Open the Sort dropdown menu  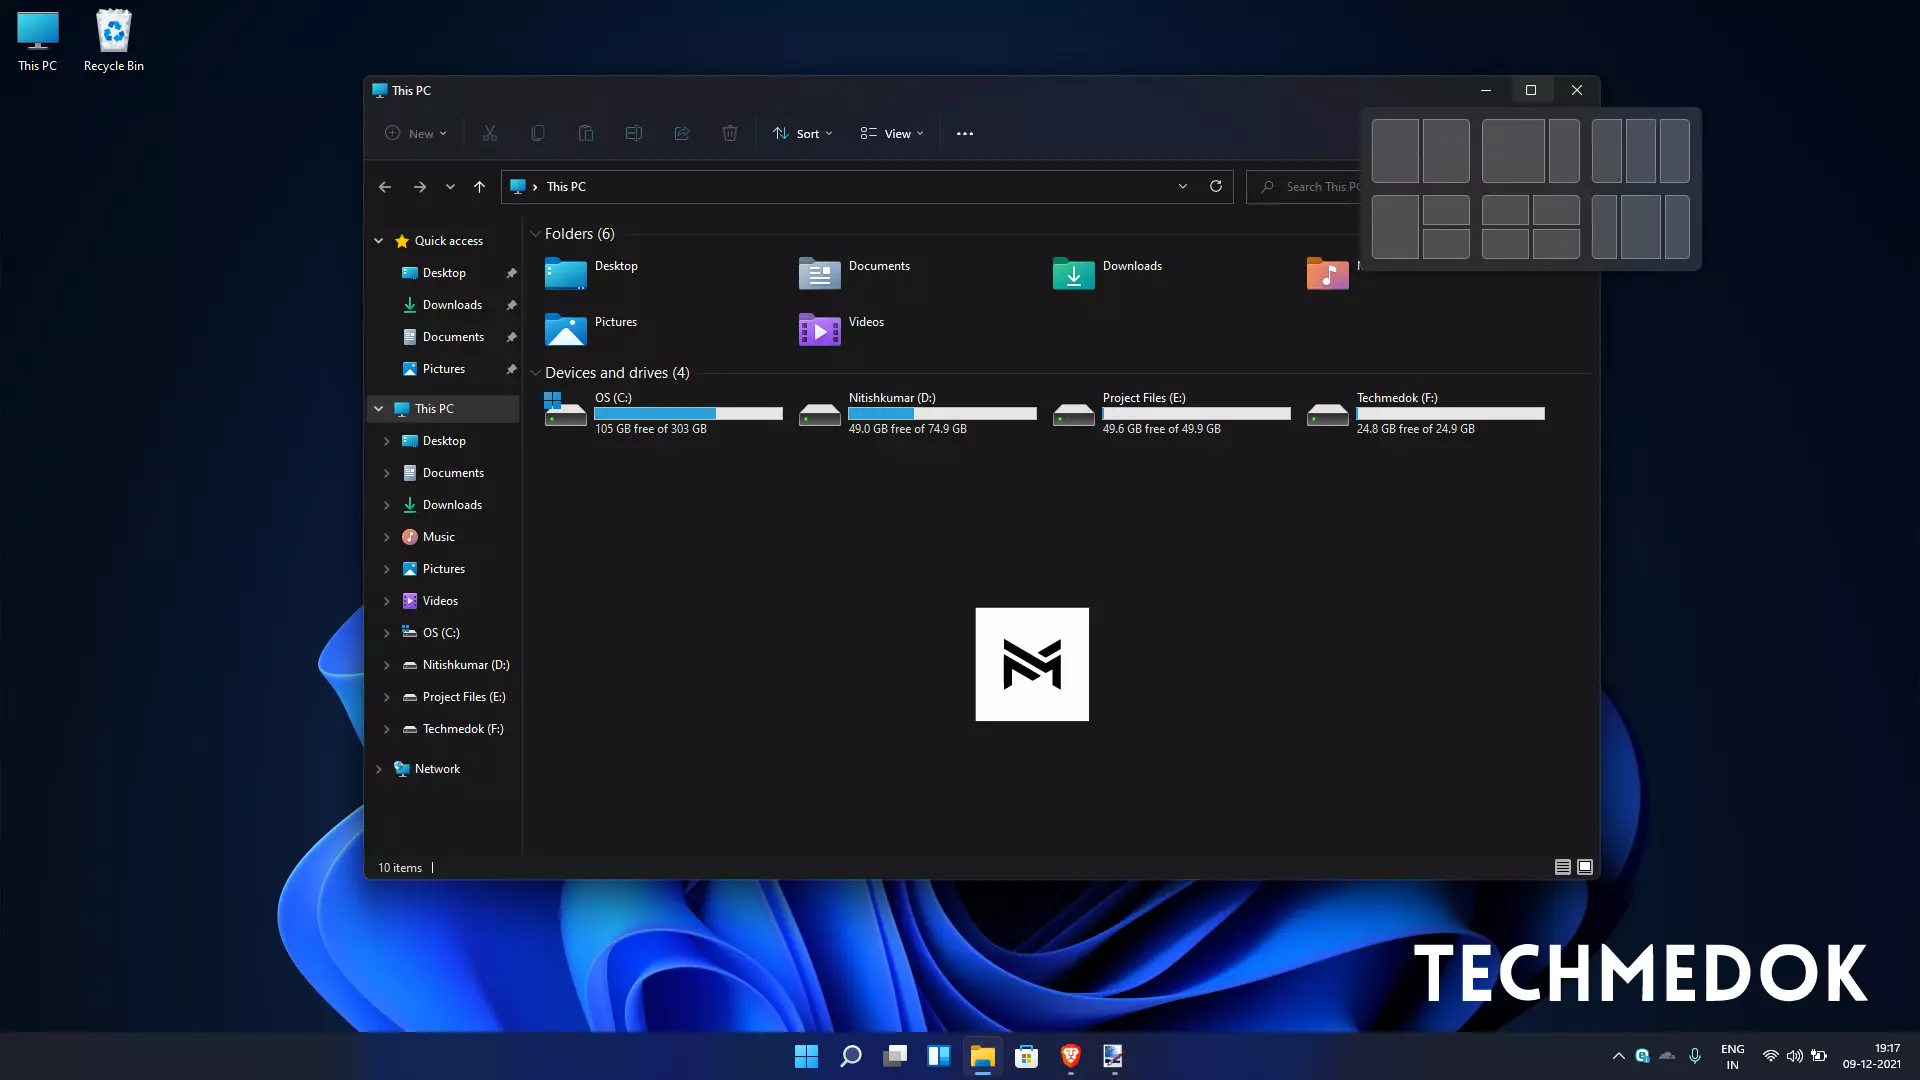(803, 133)
